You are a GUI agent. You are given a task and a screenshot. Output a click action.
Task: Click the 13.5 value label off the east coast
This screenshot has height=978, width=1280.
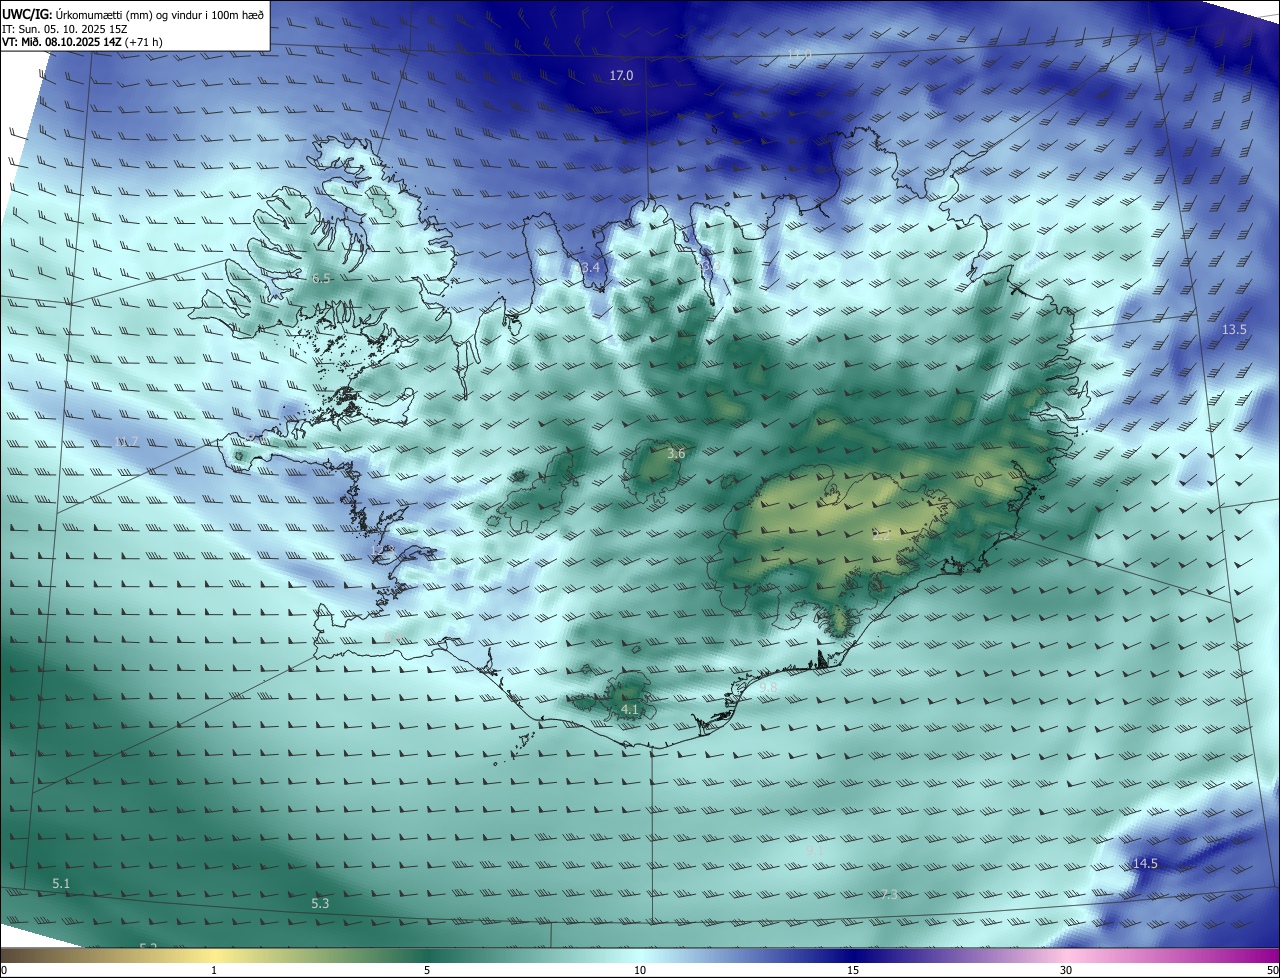(1234, 330)
